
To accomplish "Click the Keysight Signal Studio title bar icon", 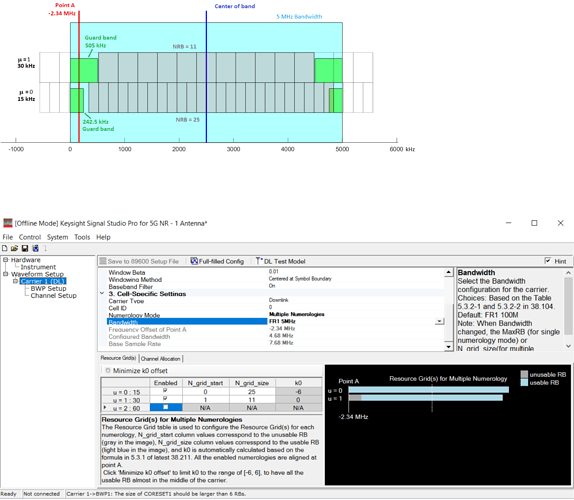I will click(x=8, y=223).
